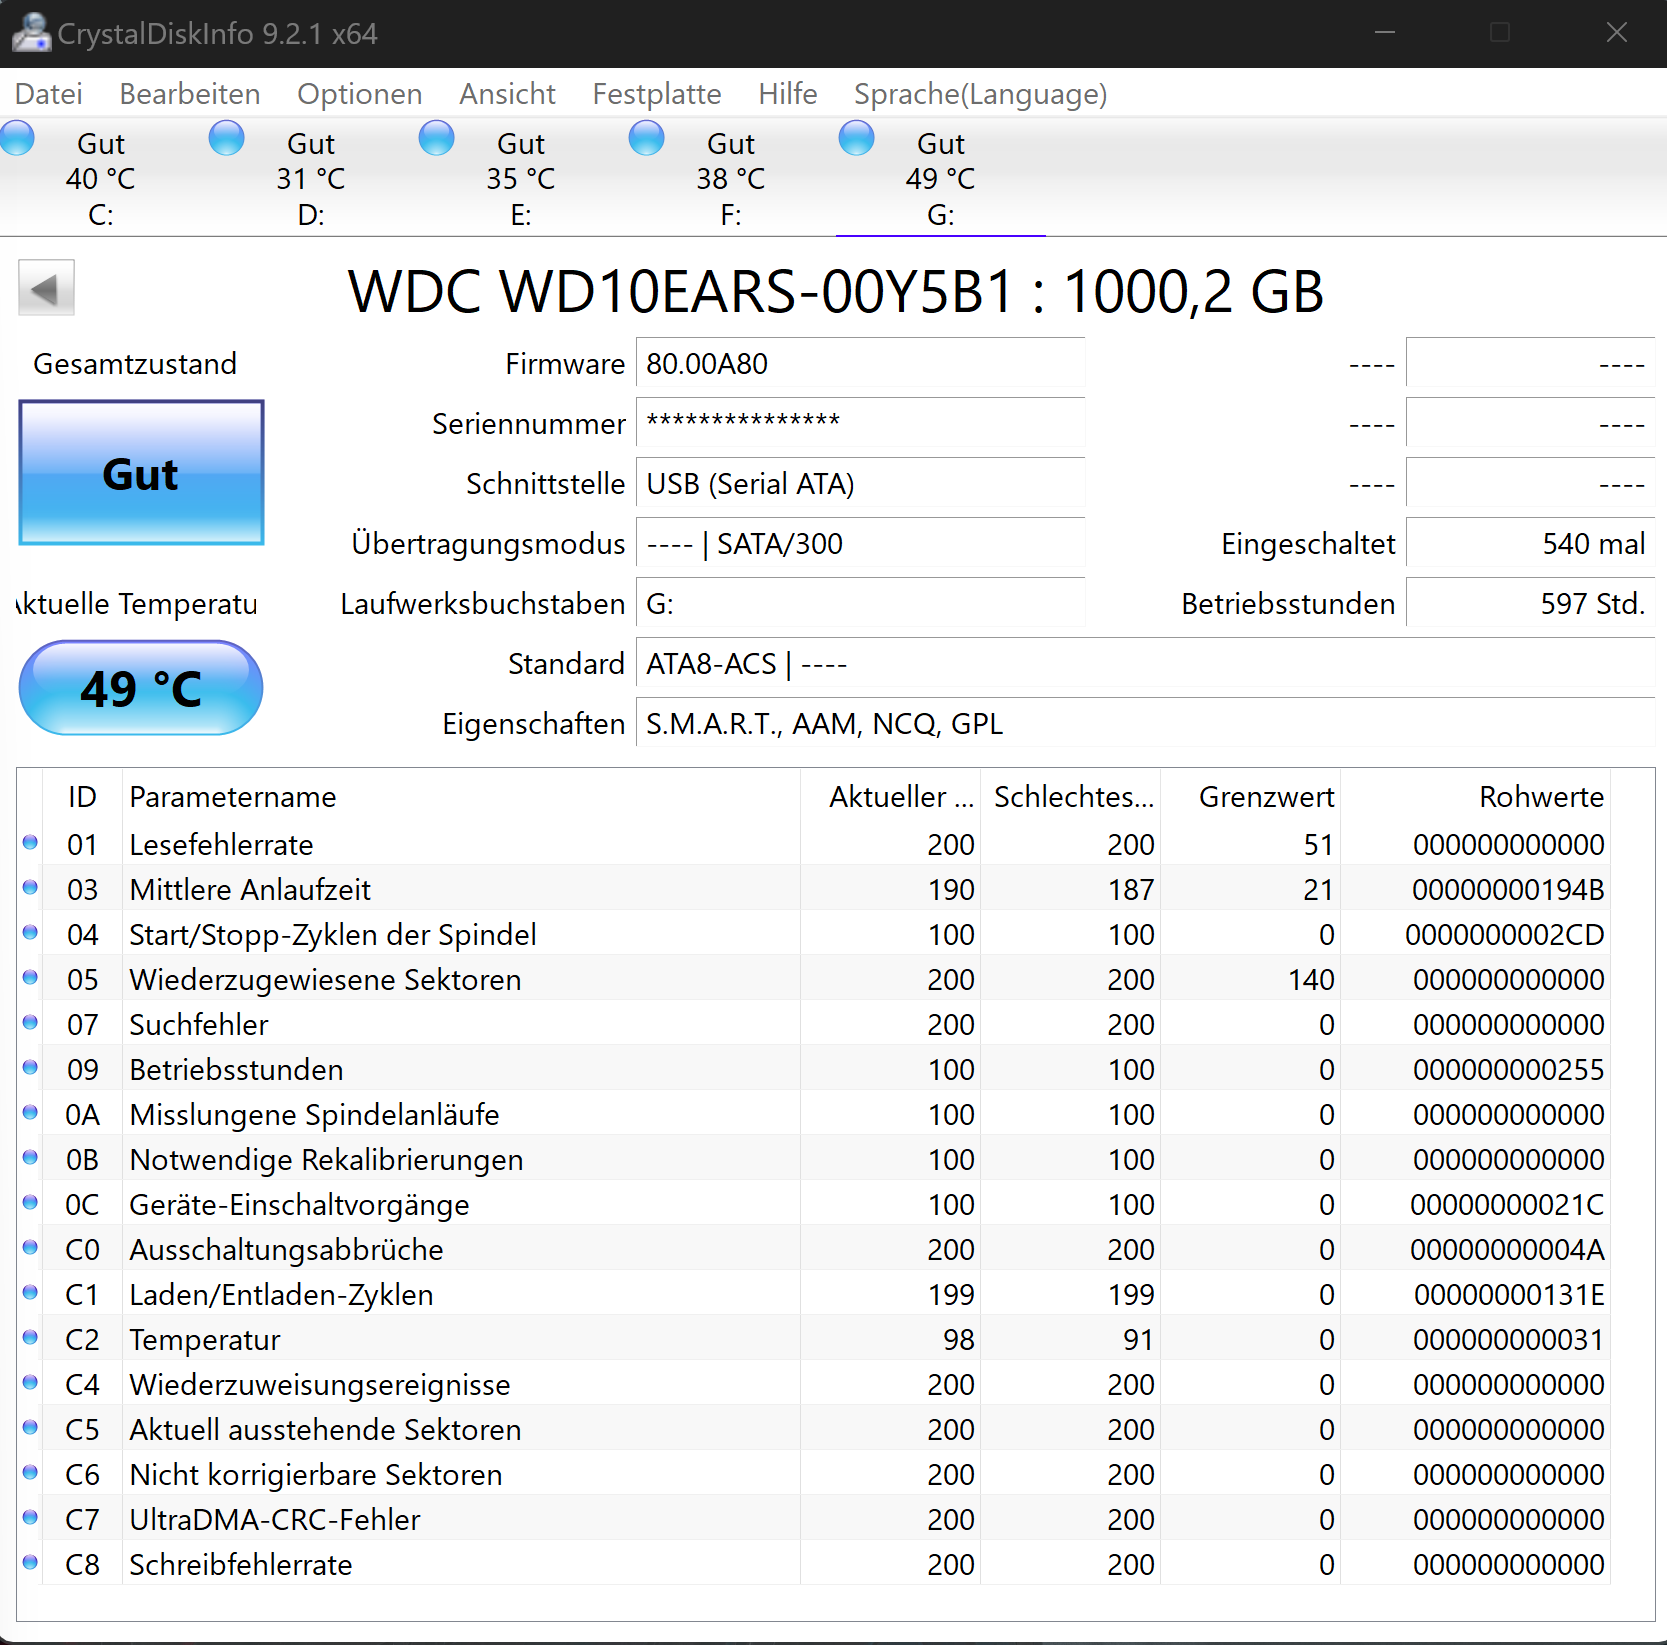Viewport: 1667px width, 1645px height.
Task: Click the health circle above drive E:
Action: pyautogui.click(x=437, y=138)
